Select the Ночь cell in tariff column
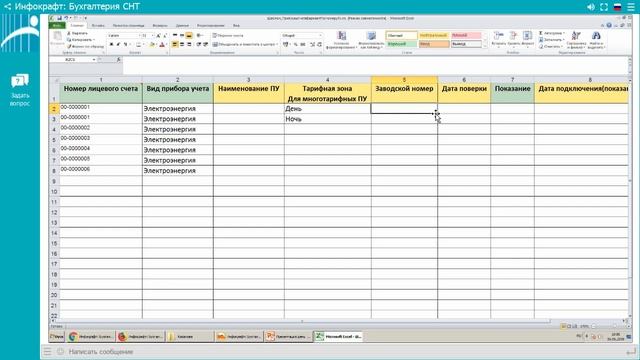 click(x=327, y=119)
